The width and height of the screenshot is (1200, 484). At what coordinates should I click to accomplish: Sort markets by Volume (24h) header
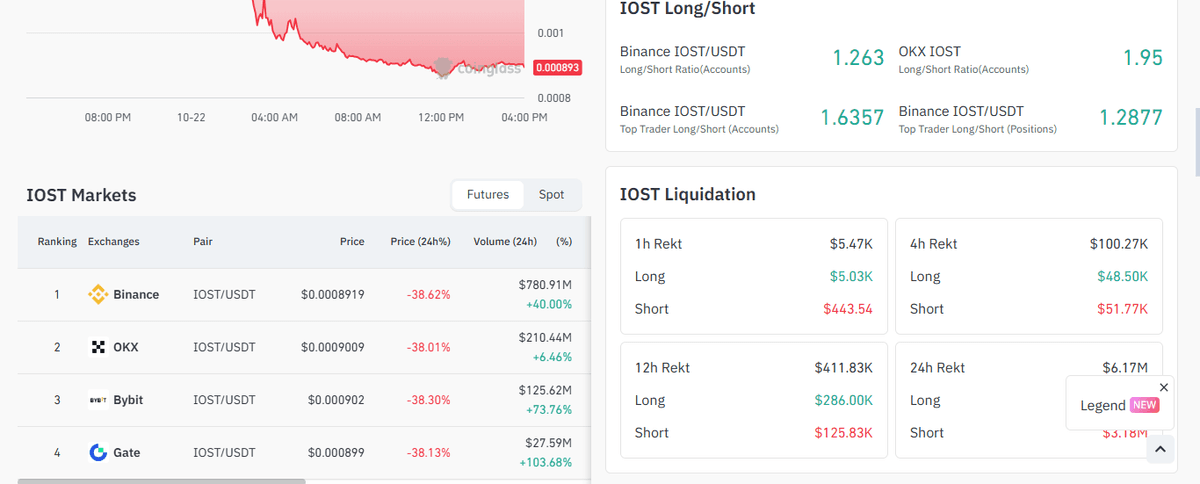click(505, 242)
